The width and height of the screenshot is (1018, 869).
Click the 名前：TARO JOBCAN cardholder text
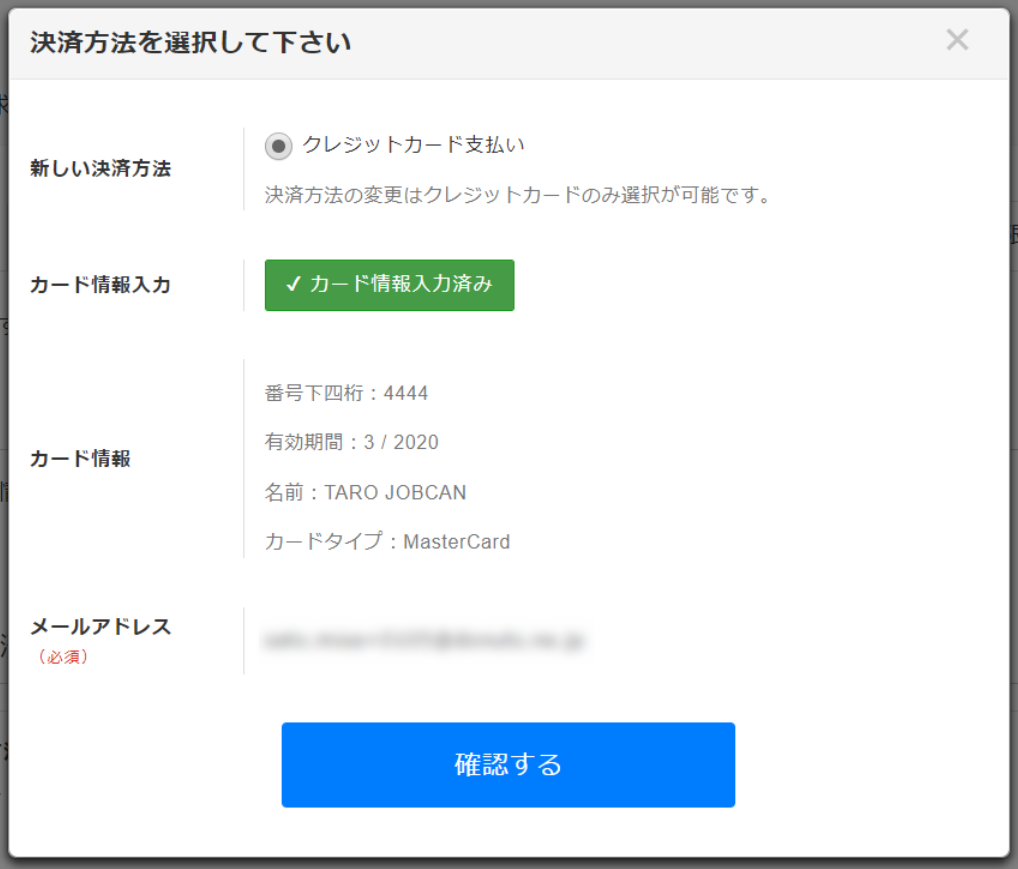pyautogui.click(x=365, y=492)
